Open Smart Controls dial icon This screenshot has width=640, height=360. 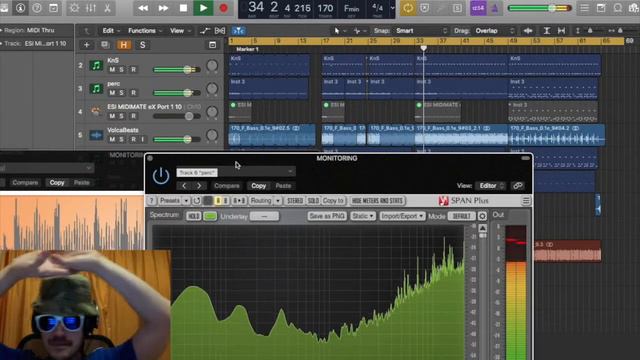coord(74,8)
